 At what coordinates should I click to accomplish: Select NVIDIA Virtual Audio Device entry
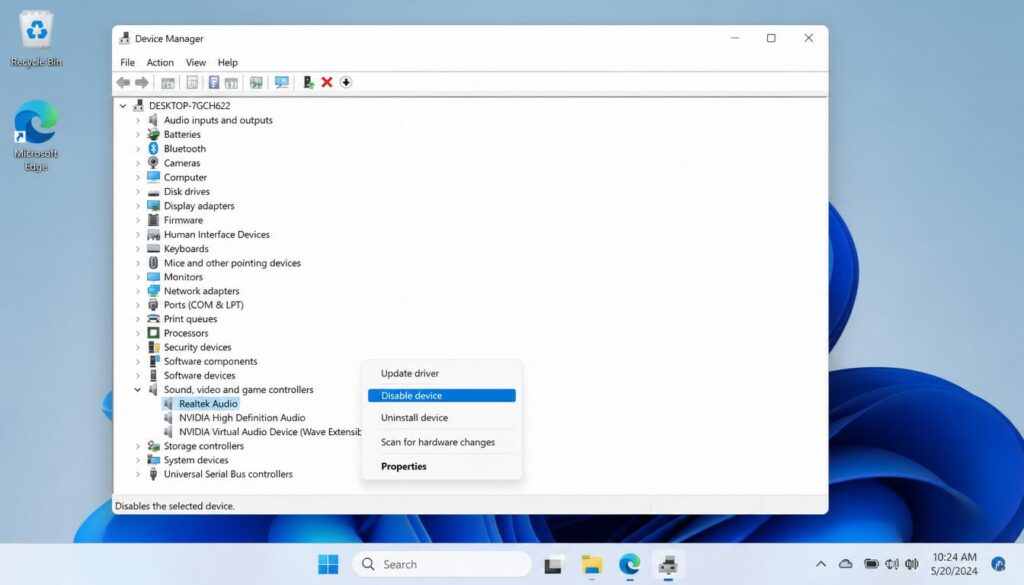tap(269, 432)
